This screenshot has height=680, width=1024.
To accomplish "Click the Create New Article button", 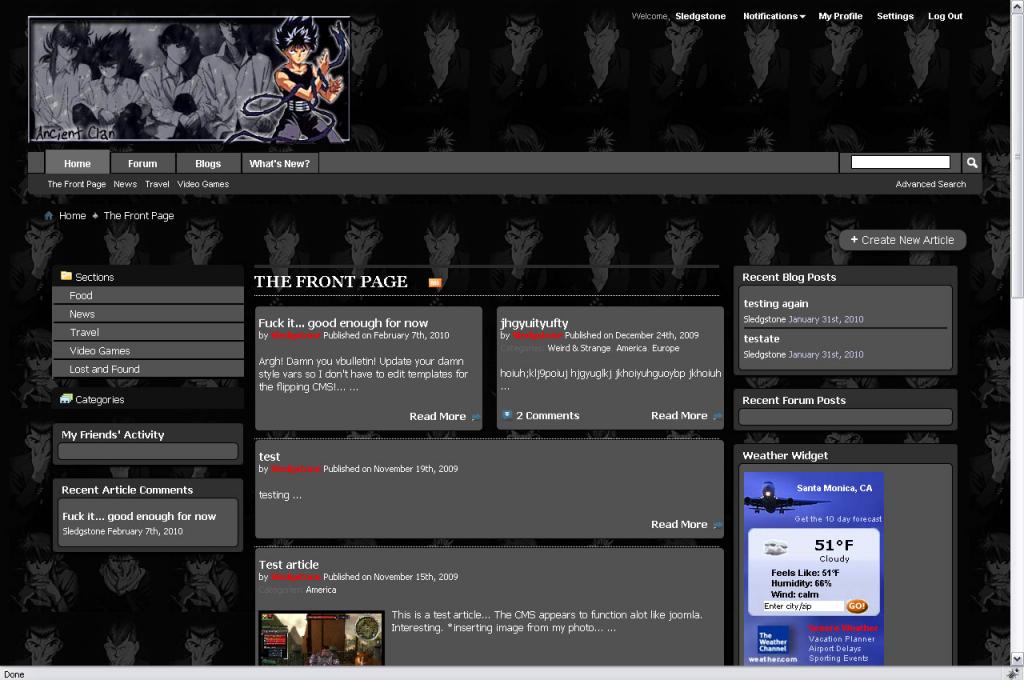I will click(903, 240).
